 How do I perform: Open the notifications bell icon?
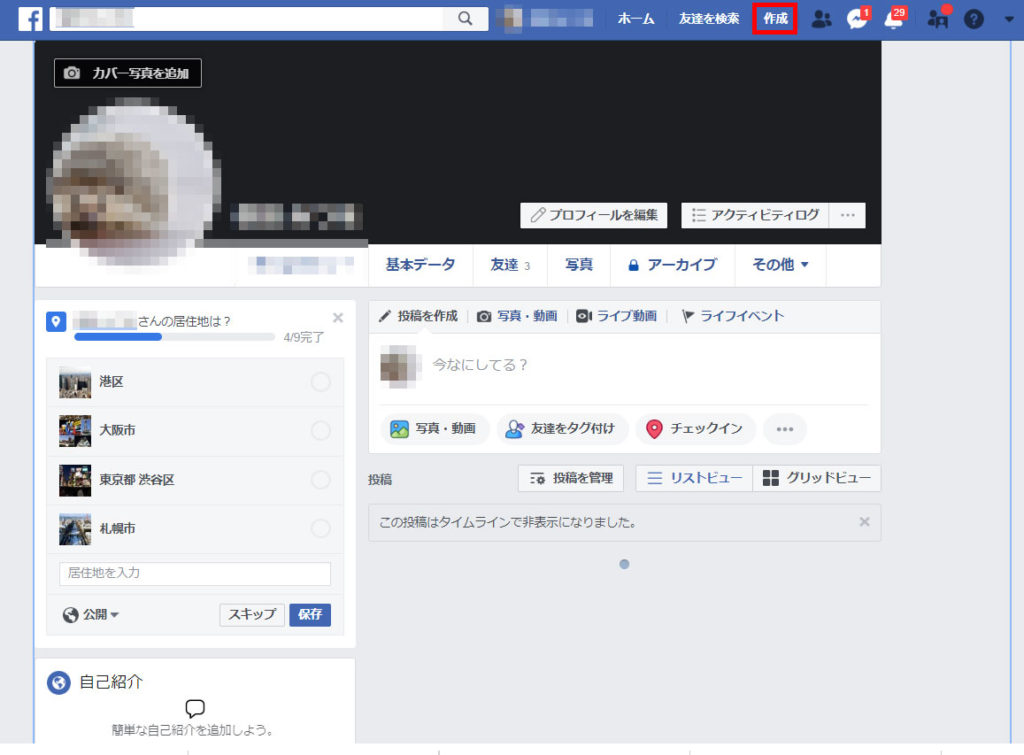pyautogui.click(x=894, y=19)
